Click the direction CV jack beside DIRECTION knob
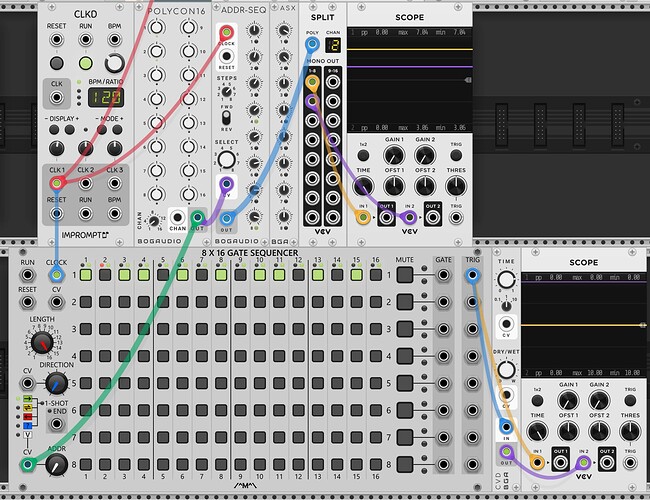Image resolution: width=650 pixels, height=500 pixels. [28, 383]
